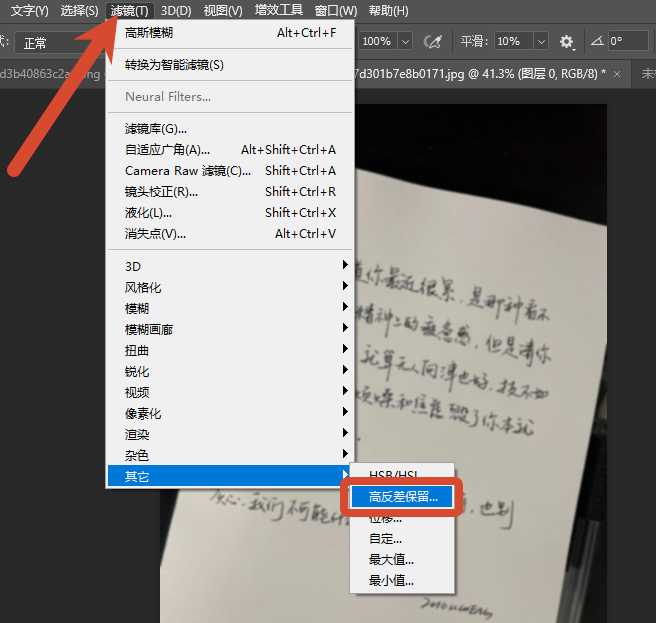656x623 pixels.
Task: Expand the 模糊画廊 submenu
Action: pos(230,329)
